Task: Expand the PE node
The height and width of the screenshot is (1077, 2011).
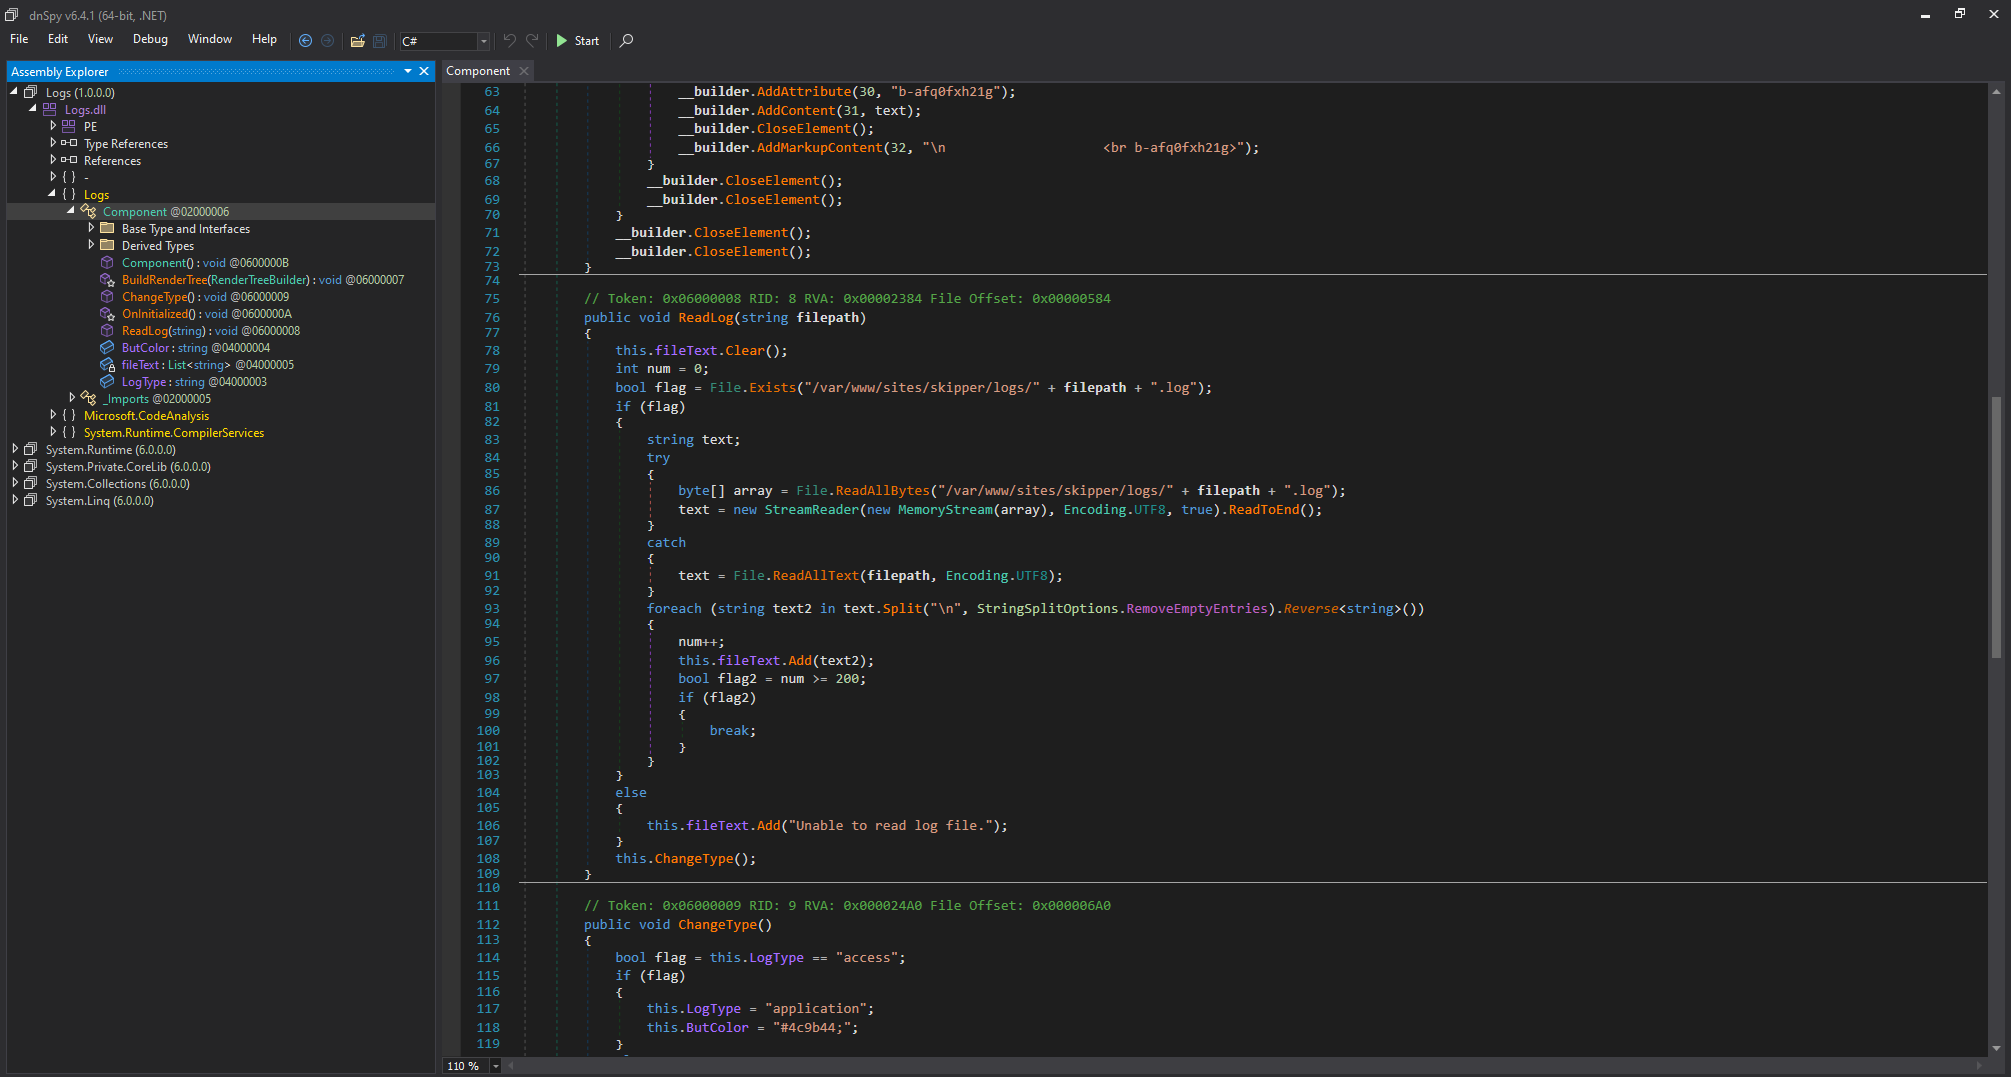Action: [53, 126]
